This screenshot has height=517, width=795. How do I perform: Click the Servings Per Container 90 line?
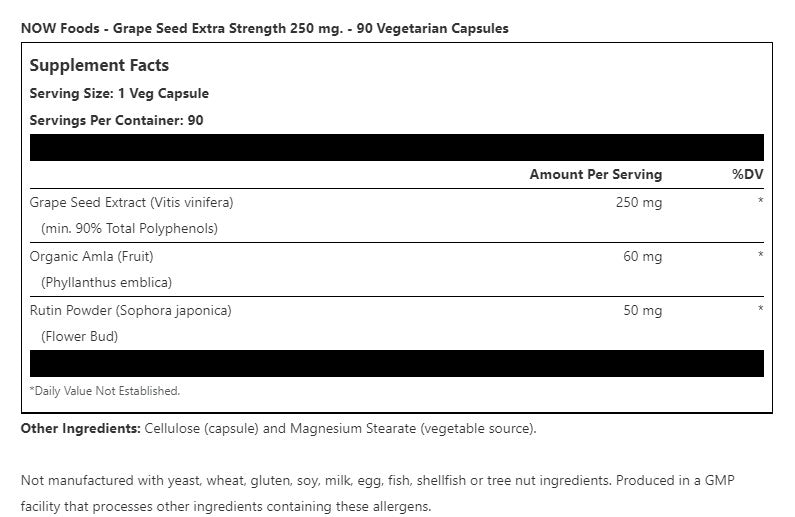(x=117, y=120)
